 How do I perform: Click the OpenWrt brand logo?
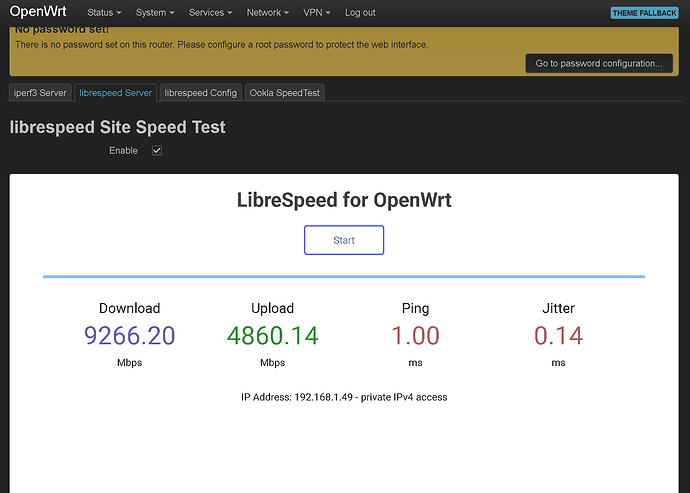pyautogui.click(x=38, y=11)
